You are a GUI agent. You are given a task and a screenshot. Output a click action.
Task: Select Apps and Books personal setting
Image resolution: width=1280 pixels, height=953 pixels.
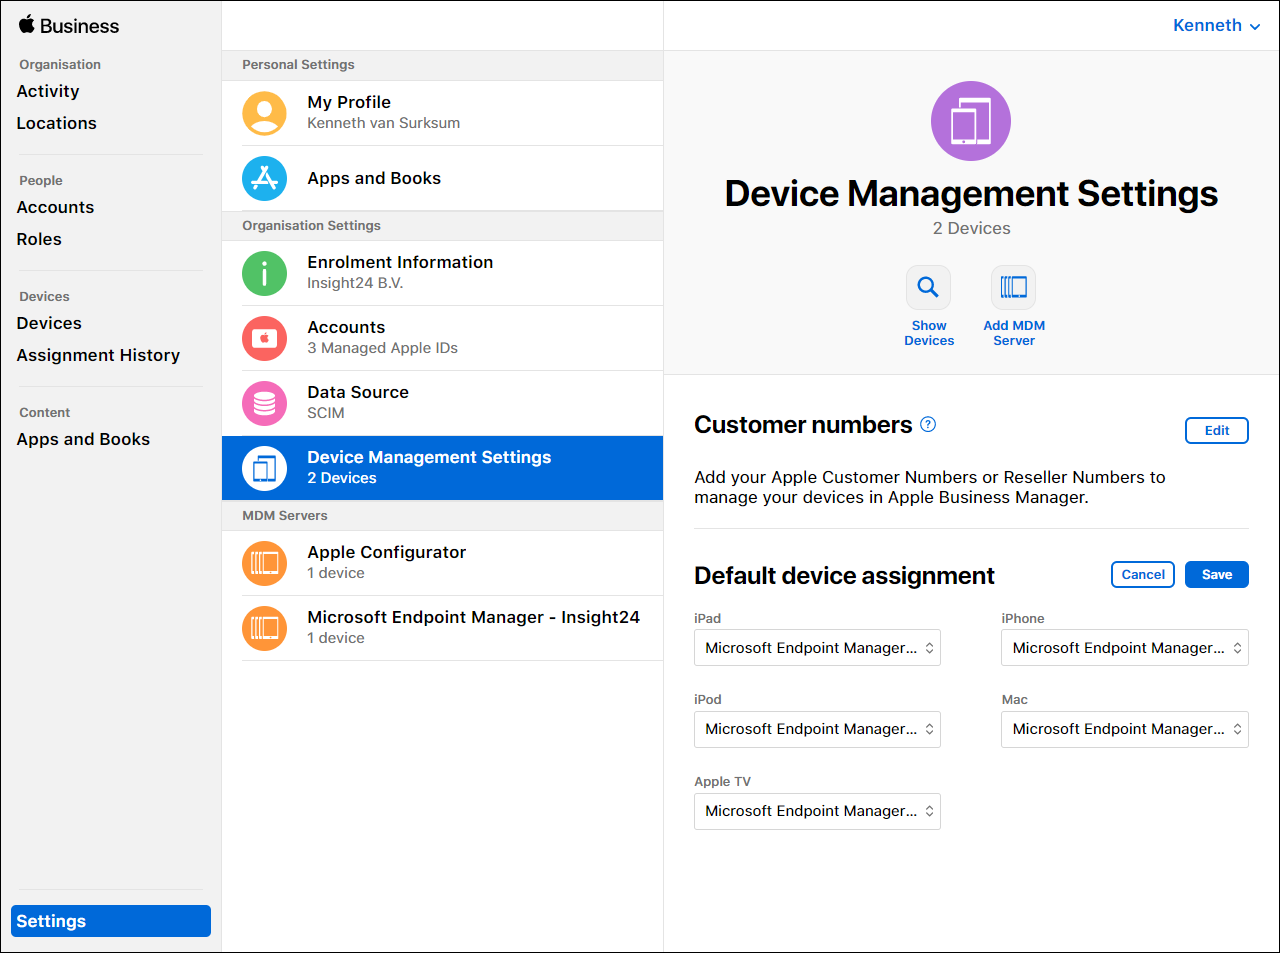tap(442, 178)
